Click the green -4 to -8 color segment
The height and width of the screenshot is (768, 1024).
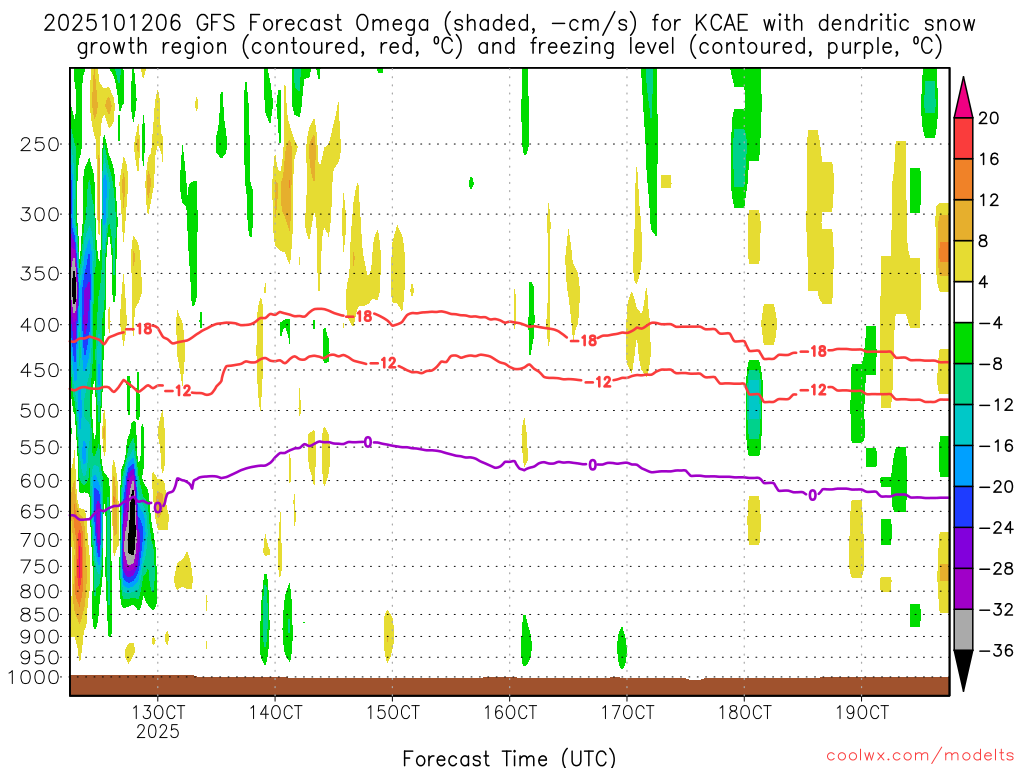pos(963,343)
